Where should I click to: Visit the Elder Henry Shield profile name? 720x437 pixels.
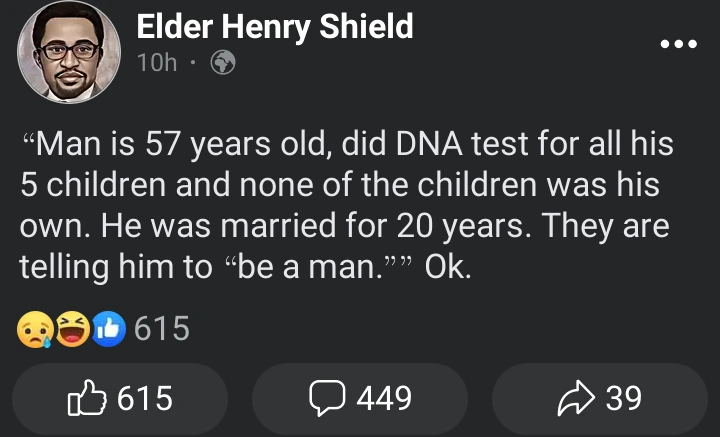click(274, 27)
